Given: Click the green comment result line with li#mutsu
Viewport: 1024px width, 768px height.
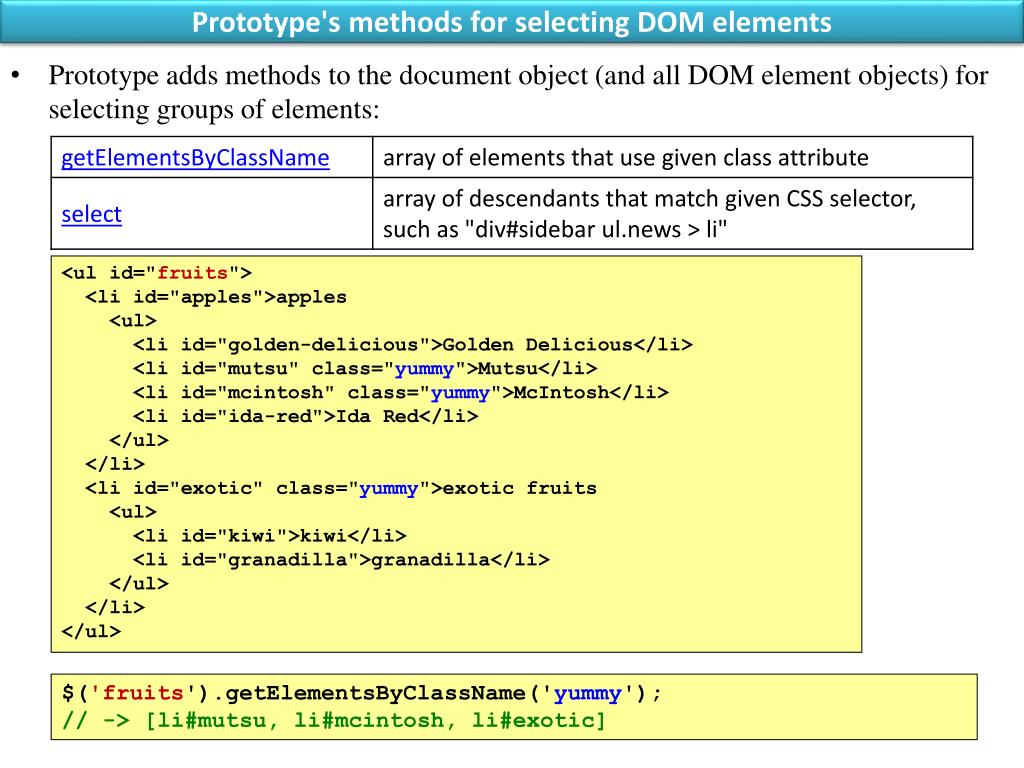Looking at the screenshot, I should [334, 720].
